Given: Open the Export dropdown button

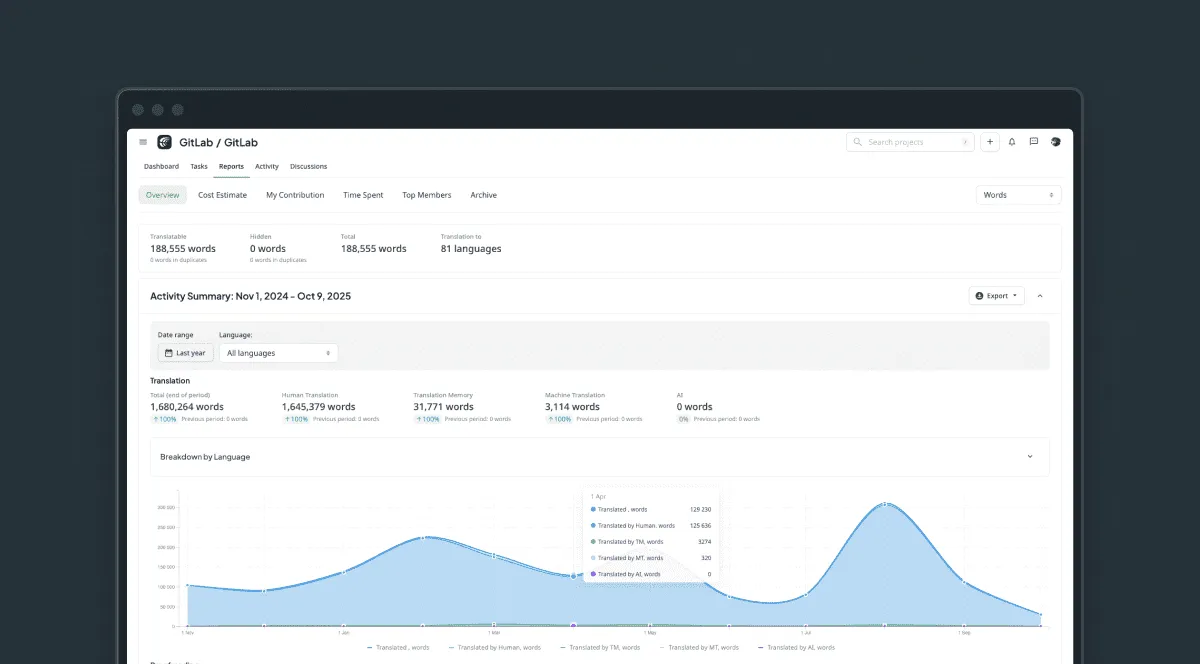Looking at the screenshot, I should coord(996,296).
